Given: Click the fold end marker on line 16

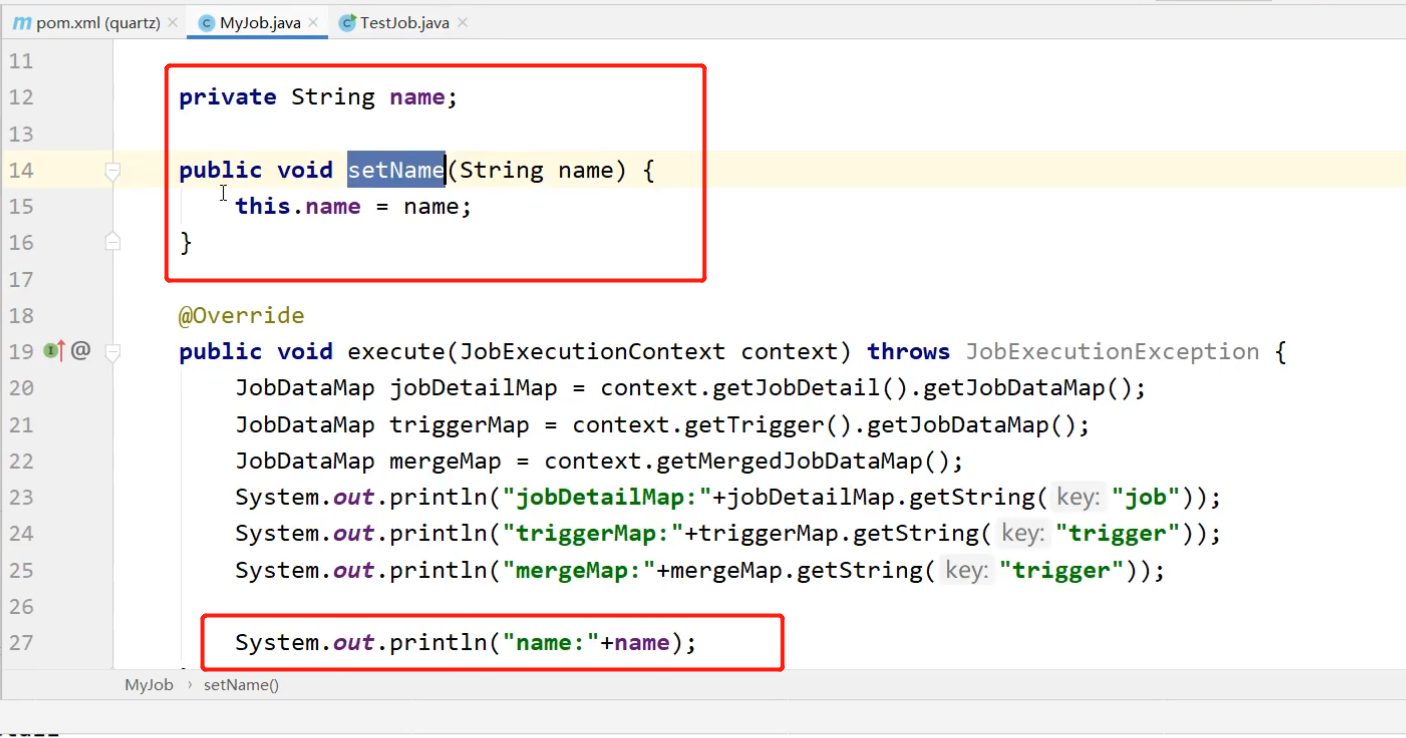Looking at the screenshot, I should pyautogui.click(x=113, y=241).
